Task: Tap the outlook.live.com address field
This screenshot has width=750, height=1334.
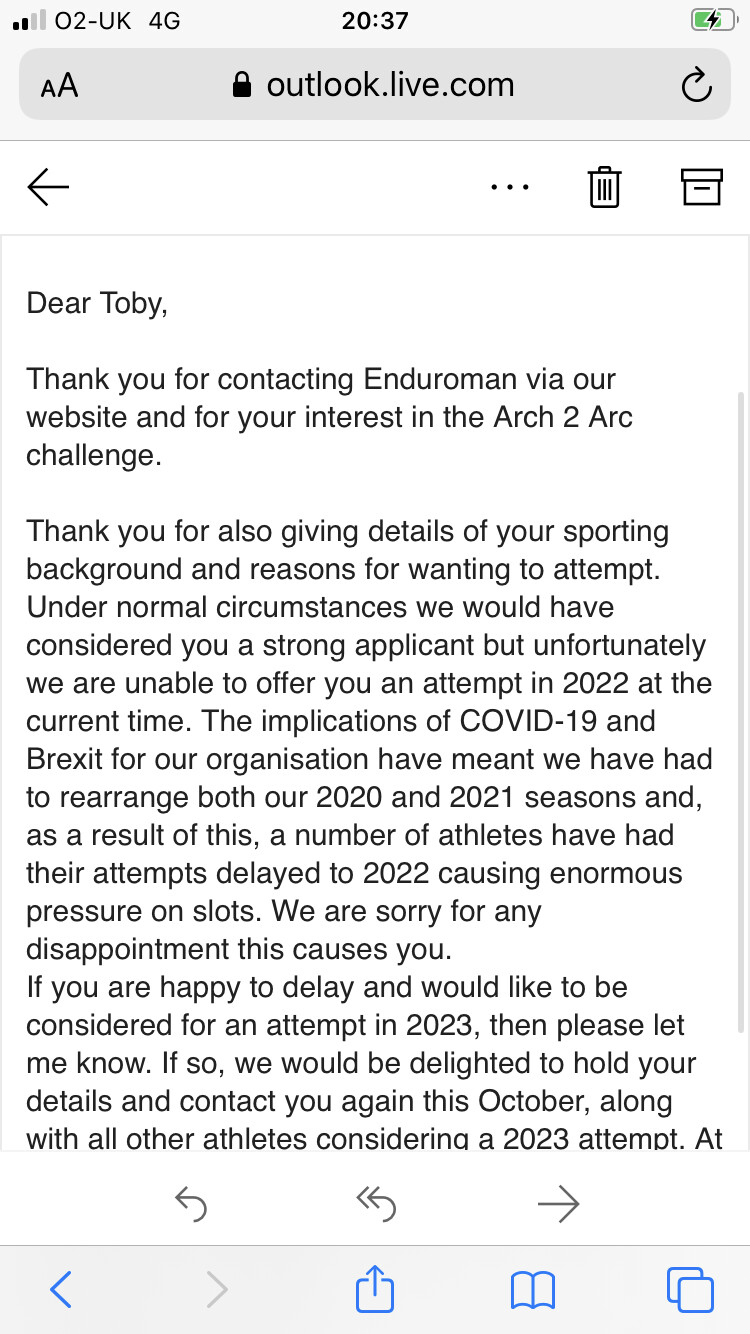Action: [390, 86]
